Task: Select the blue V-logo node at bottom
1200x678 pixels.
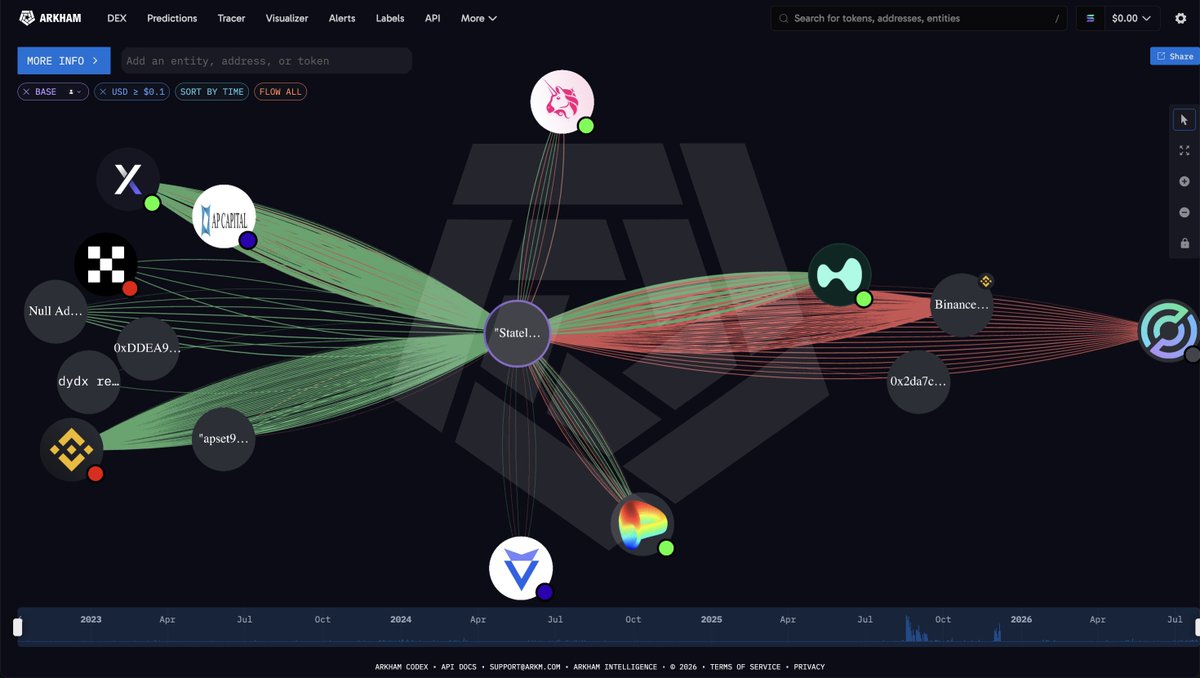Action: click(x=521, y=568)
